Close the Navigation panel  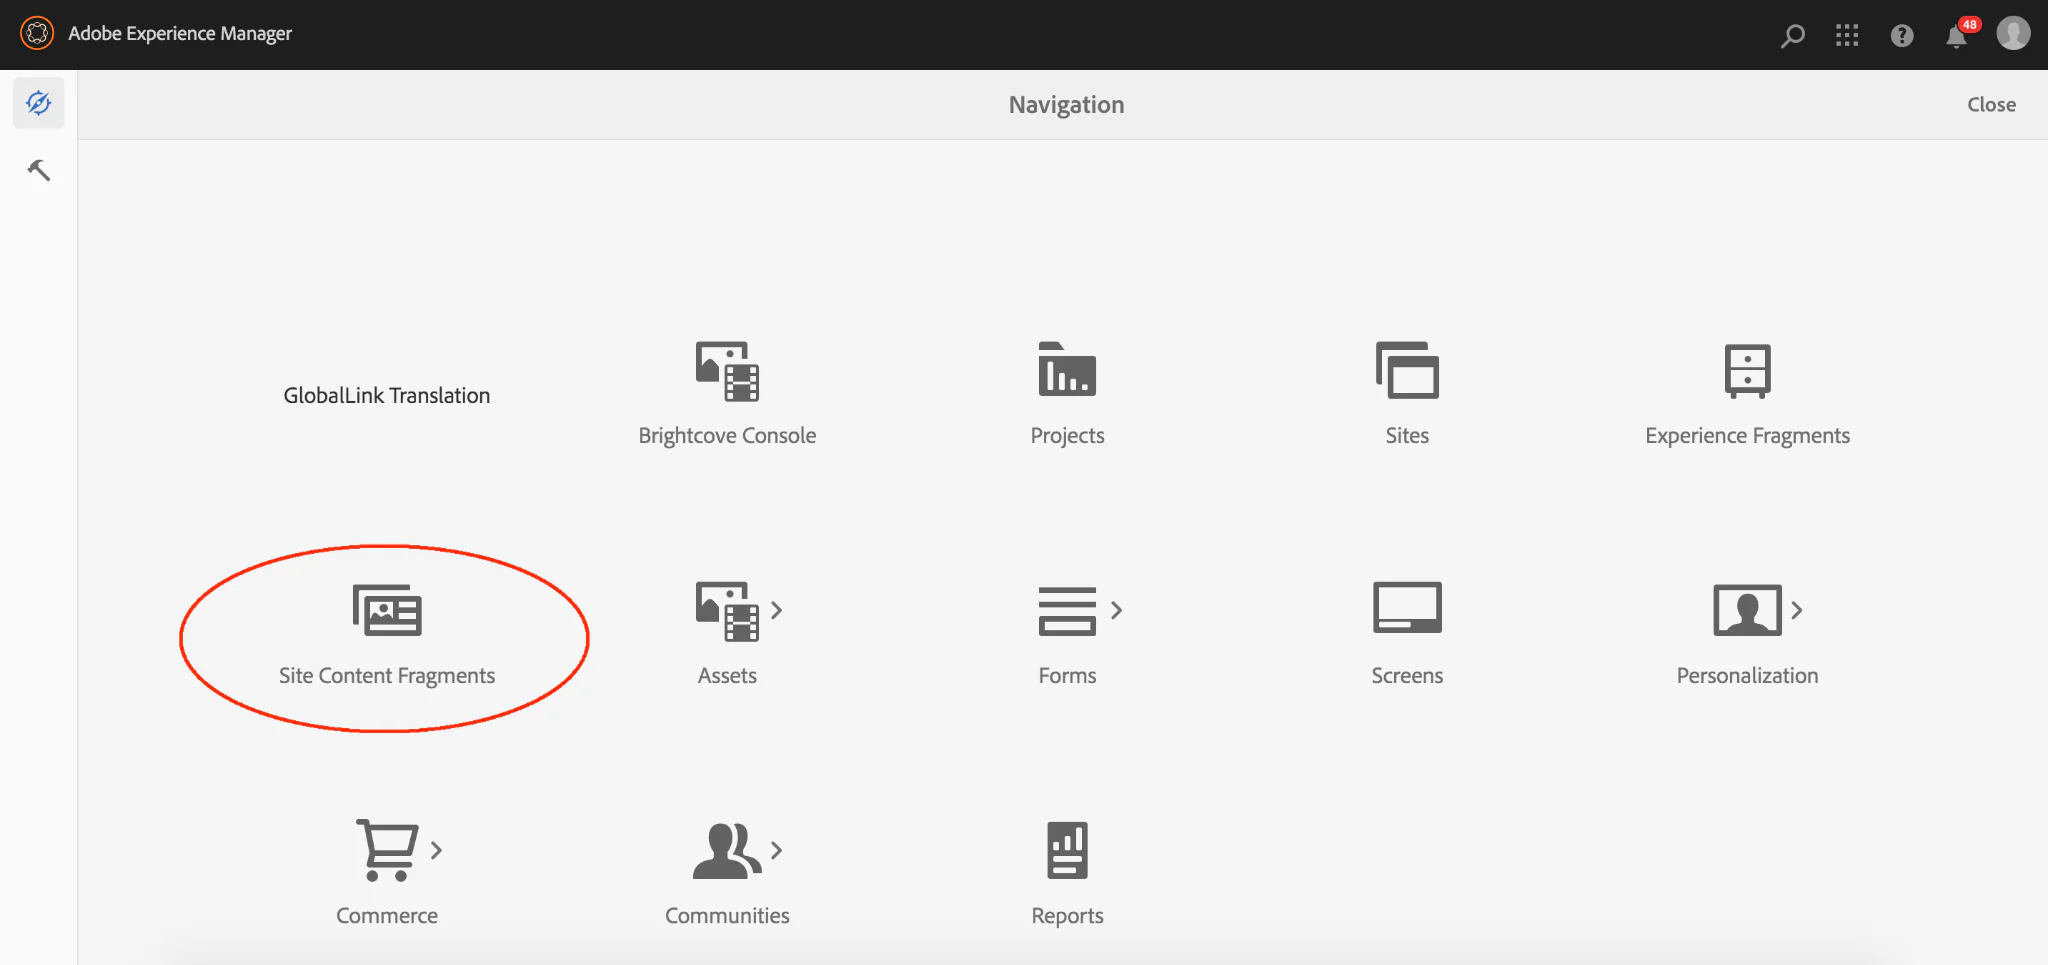click(1991, 104)
